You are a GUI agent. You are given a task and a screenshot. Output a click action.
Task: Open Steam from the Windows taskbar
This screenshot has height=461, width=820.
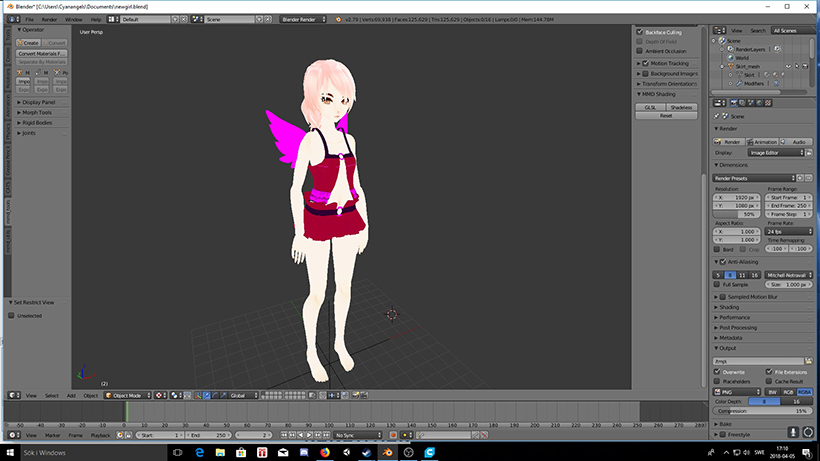pos(367,452)
